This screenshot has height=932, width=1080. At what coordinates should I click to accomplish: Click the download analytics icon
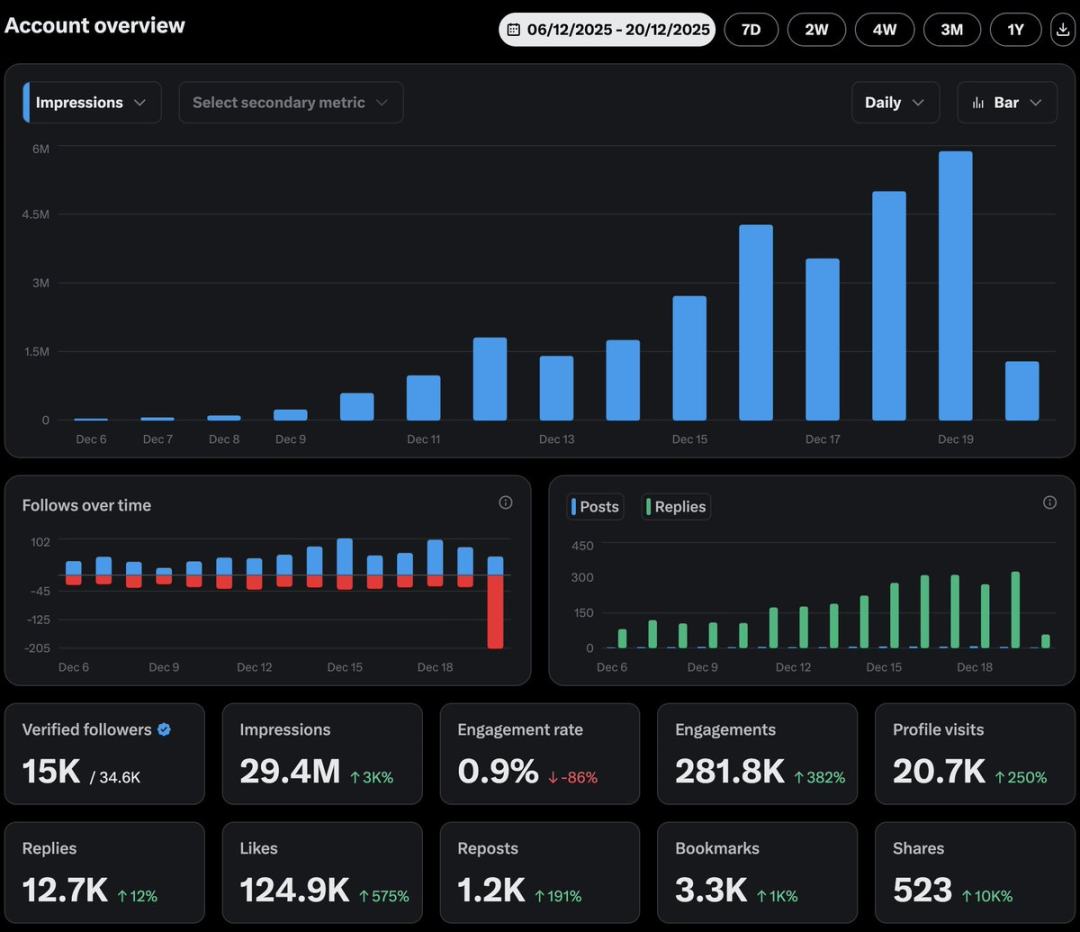[1062, 30]
